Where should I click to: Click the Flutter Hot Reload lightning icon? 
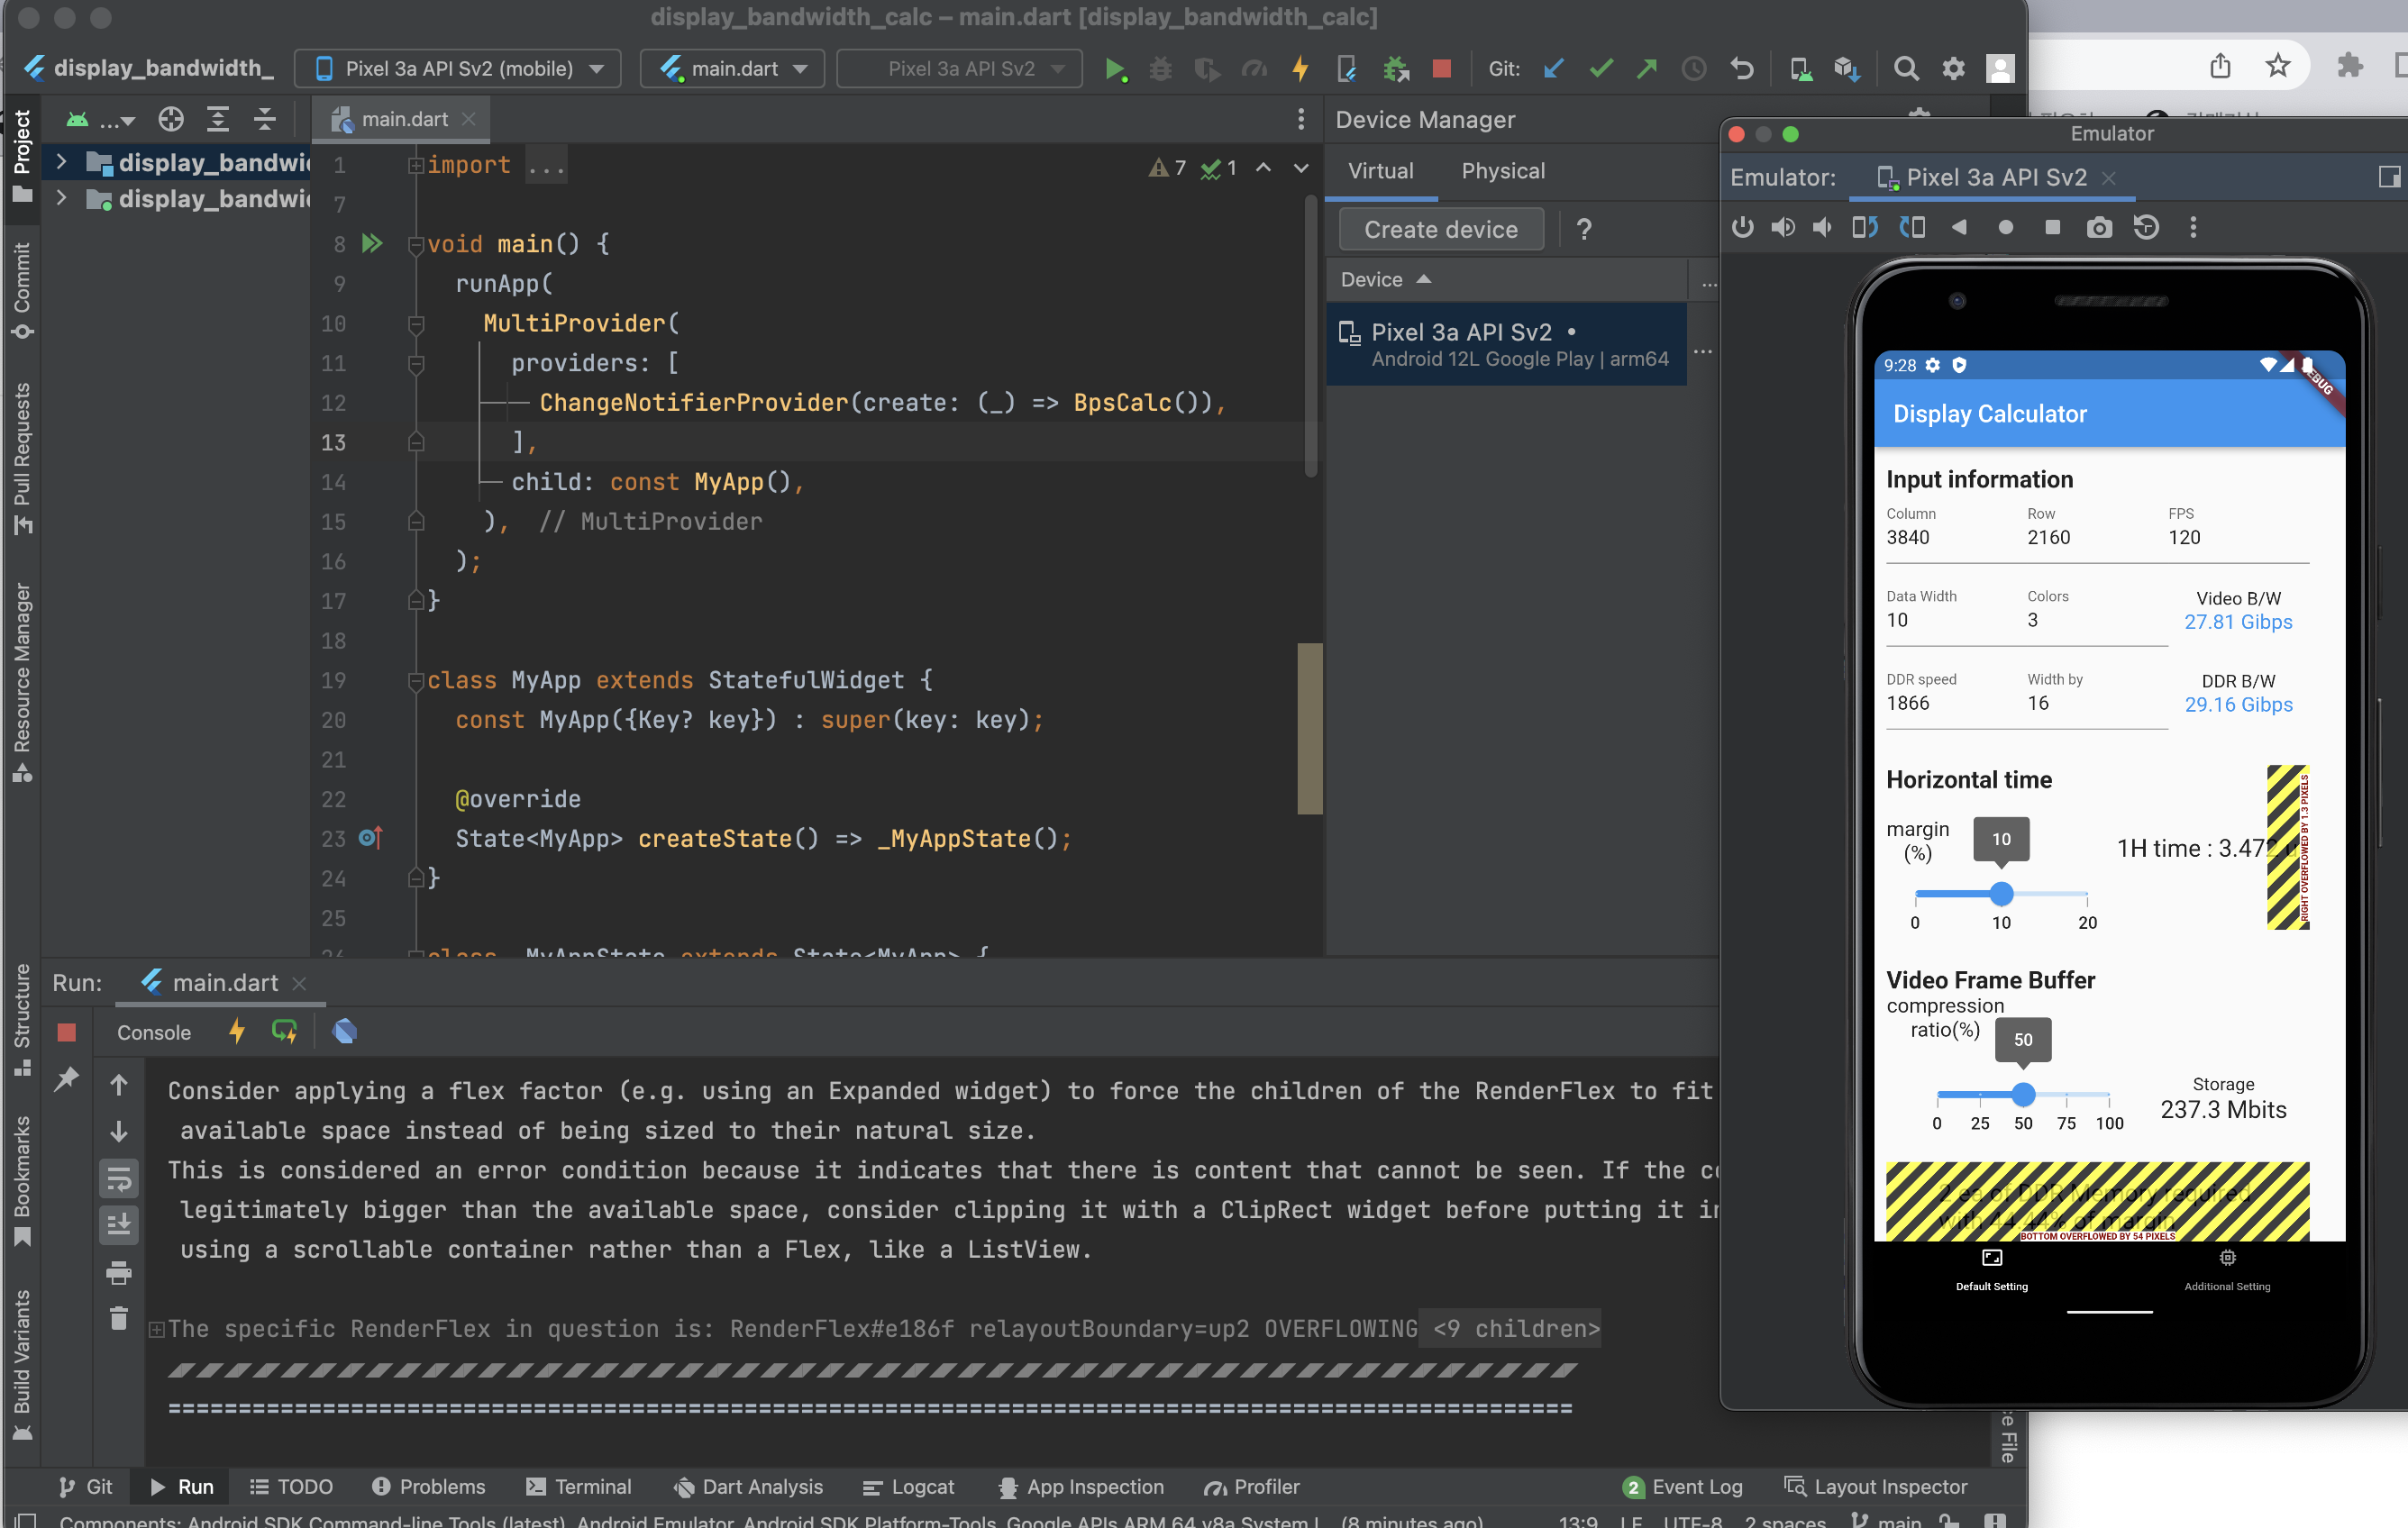coord(1300,69)
